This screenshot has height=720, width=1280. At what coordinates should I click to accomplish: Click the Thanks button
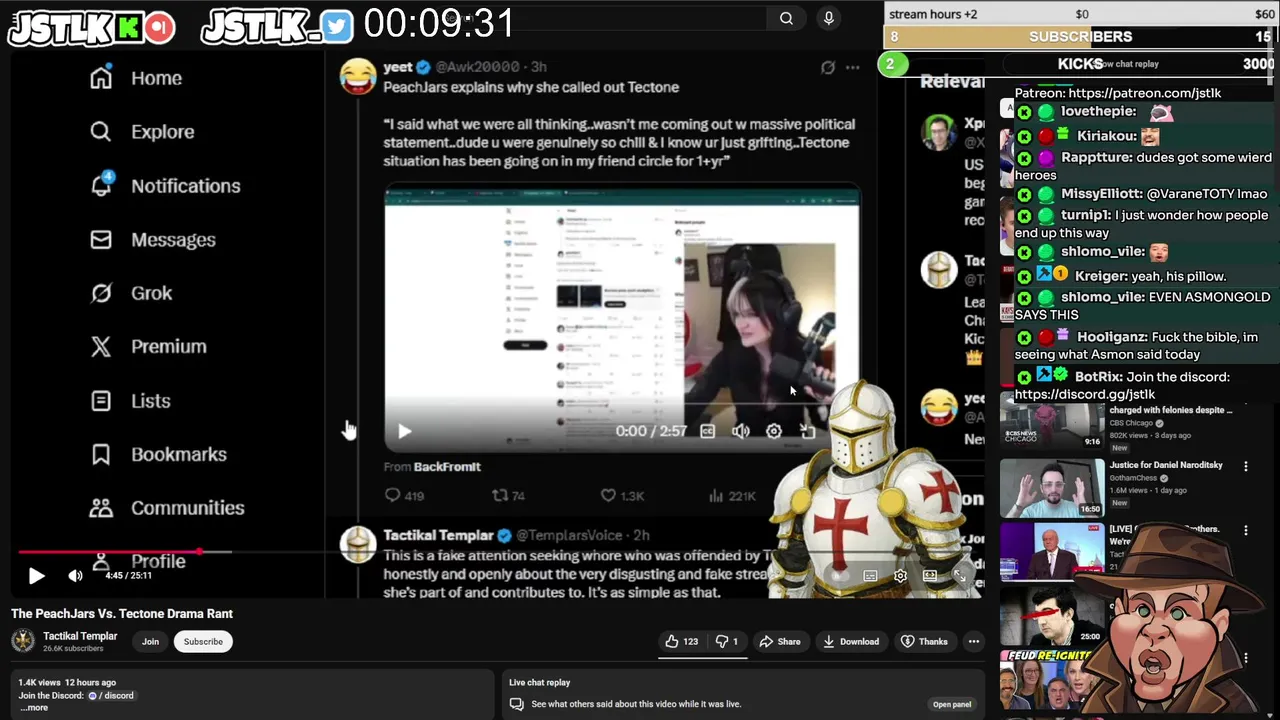(923, 642)
